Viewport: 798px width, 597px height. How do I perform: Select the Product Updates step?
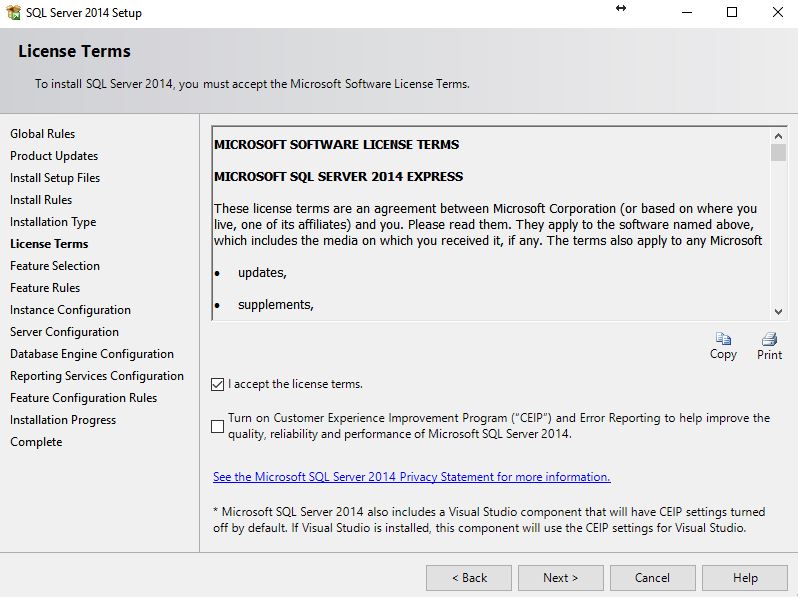[54, 156]
